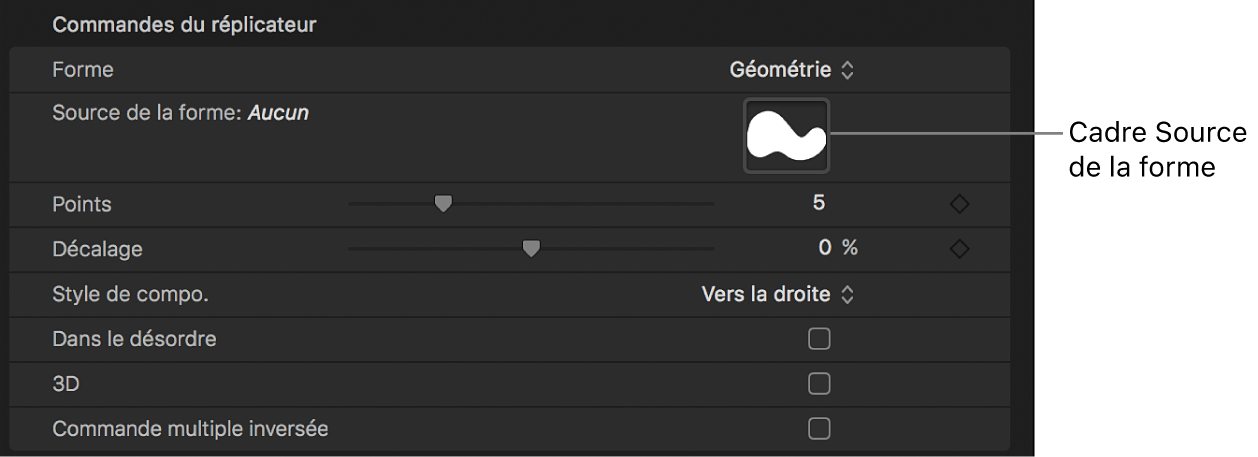Screen dimensions: 1258x457
Task: Click the Points parameter label
Action: click(x=82, y=204)
